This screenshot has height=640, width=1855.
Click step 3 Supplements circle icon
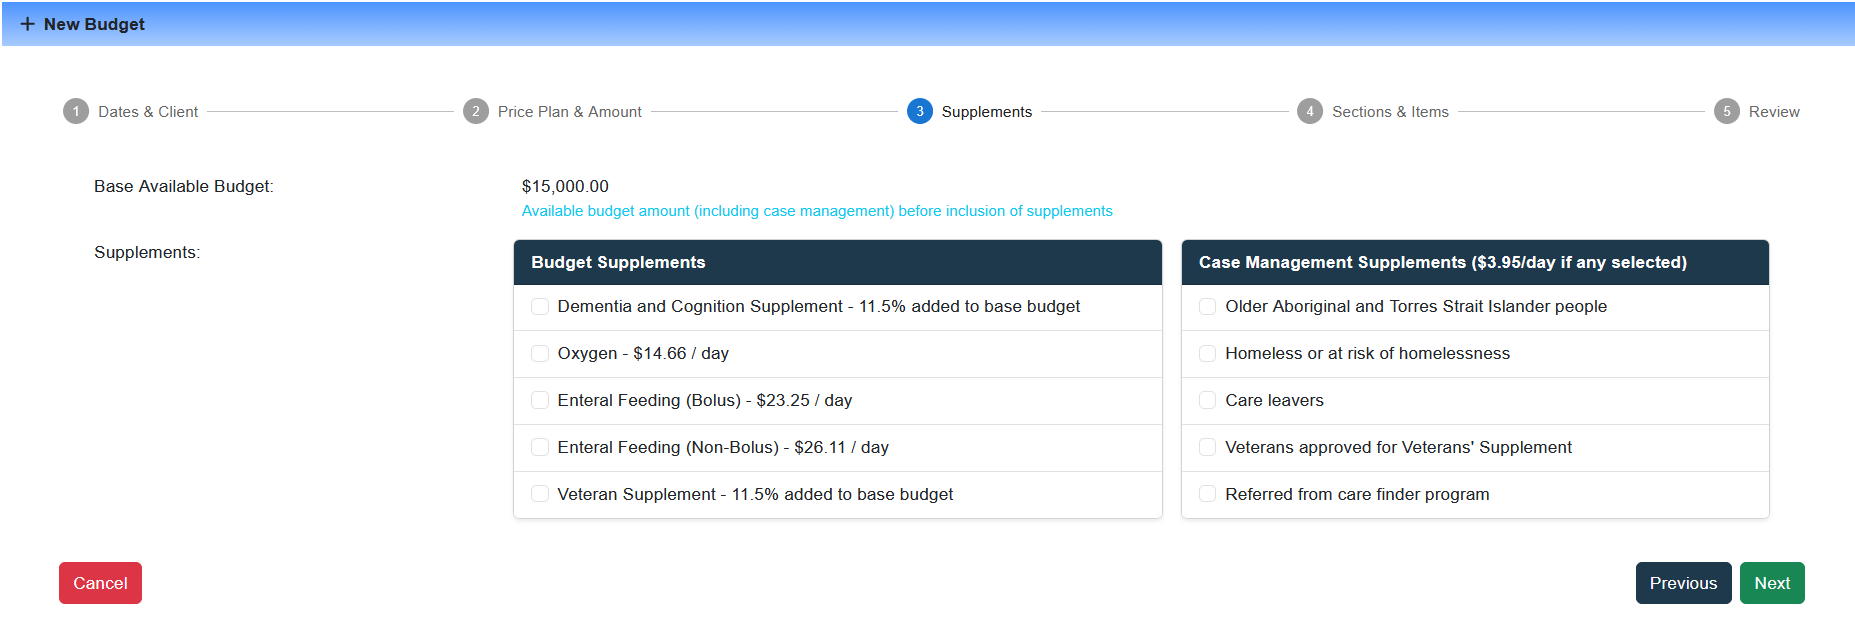pyautogui.click(x=919, y=111)
